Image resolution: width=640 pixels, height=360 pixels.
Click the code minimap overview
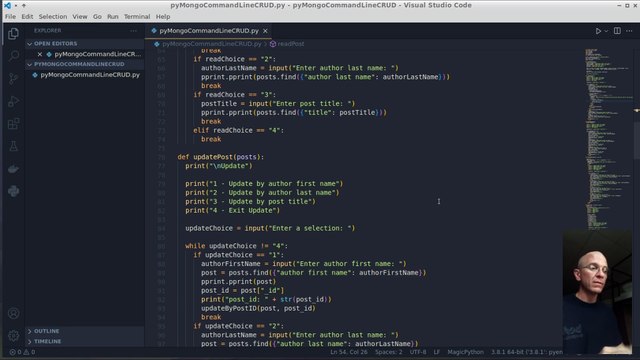[x=608, y=139]
